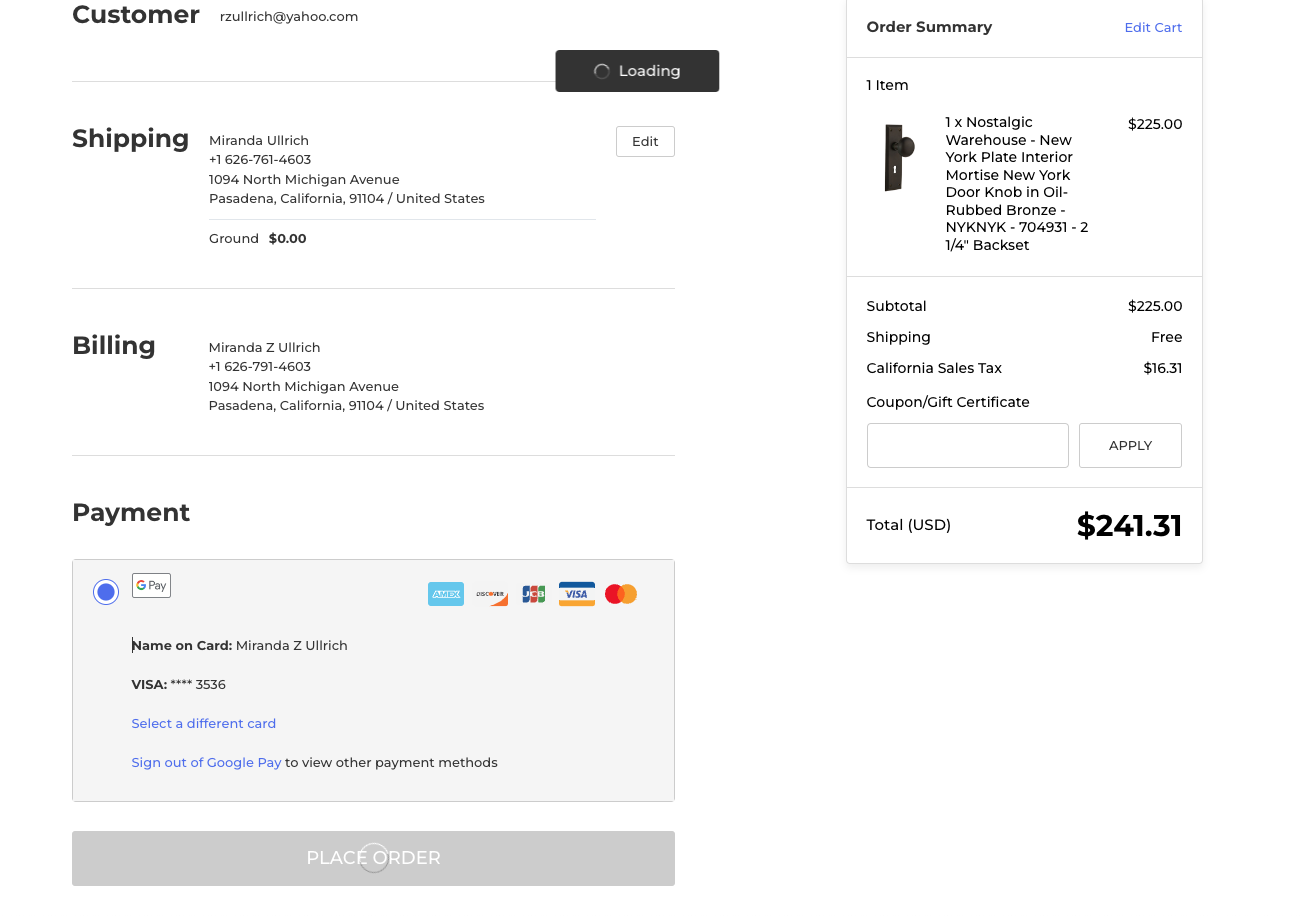Focus the Coupon/Gift Certificate input field
Viewport: 1301px width, 916px height.
(x=967, y=446)
